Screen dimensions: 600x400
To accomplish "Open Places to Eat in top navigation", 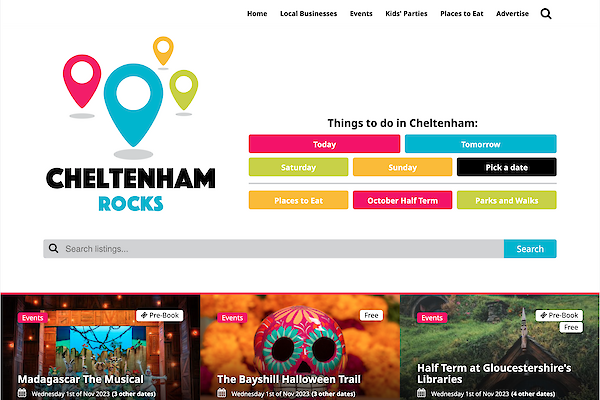I will click(461, 14).
